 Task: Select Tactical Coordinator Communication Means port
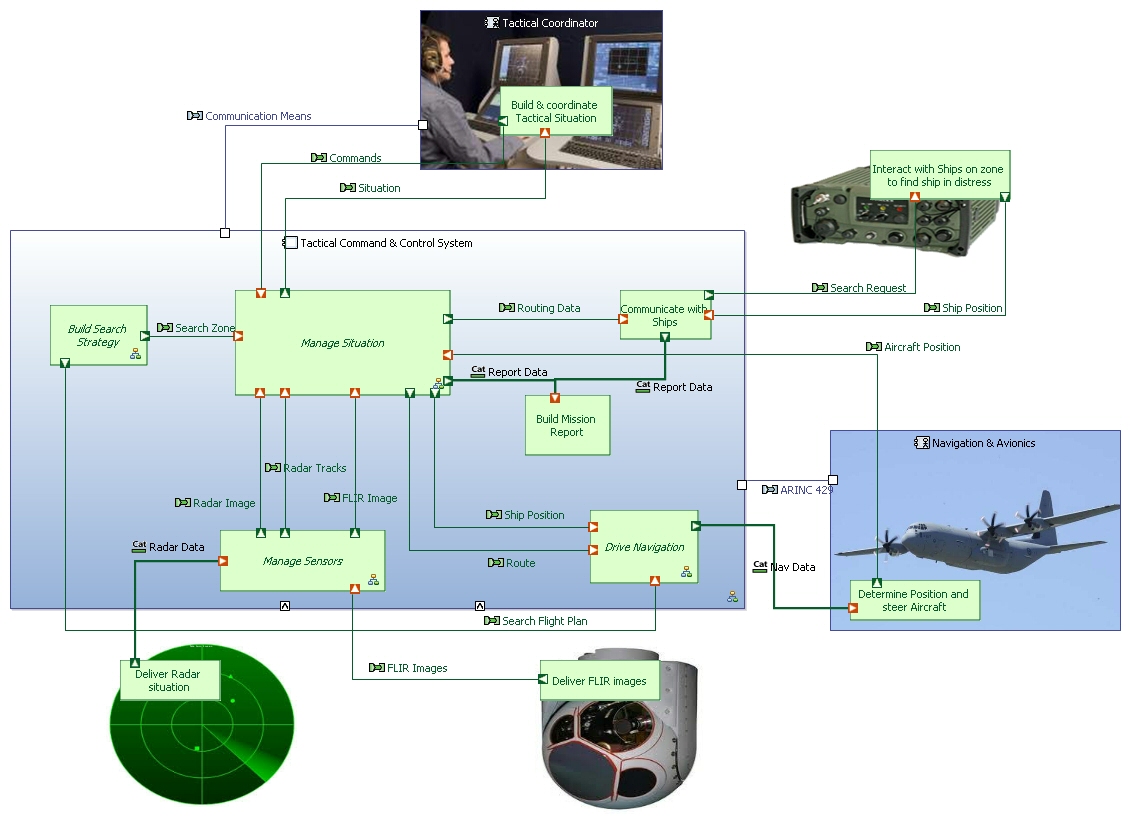[x=423, y=125]
